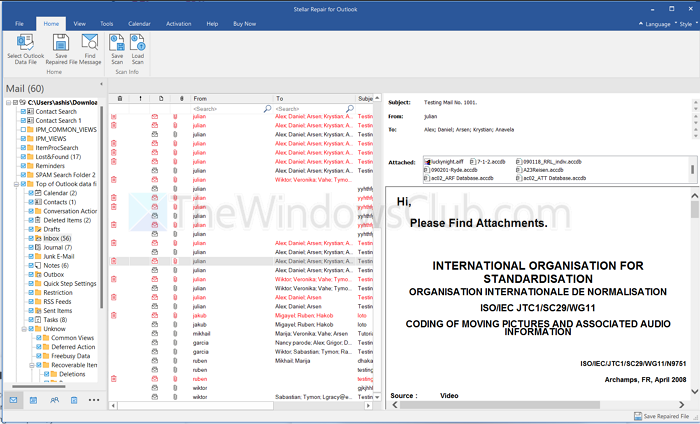Click the Load Scan icon
Screen dimensions: 700x424
click(x=138, y=43)
